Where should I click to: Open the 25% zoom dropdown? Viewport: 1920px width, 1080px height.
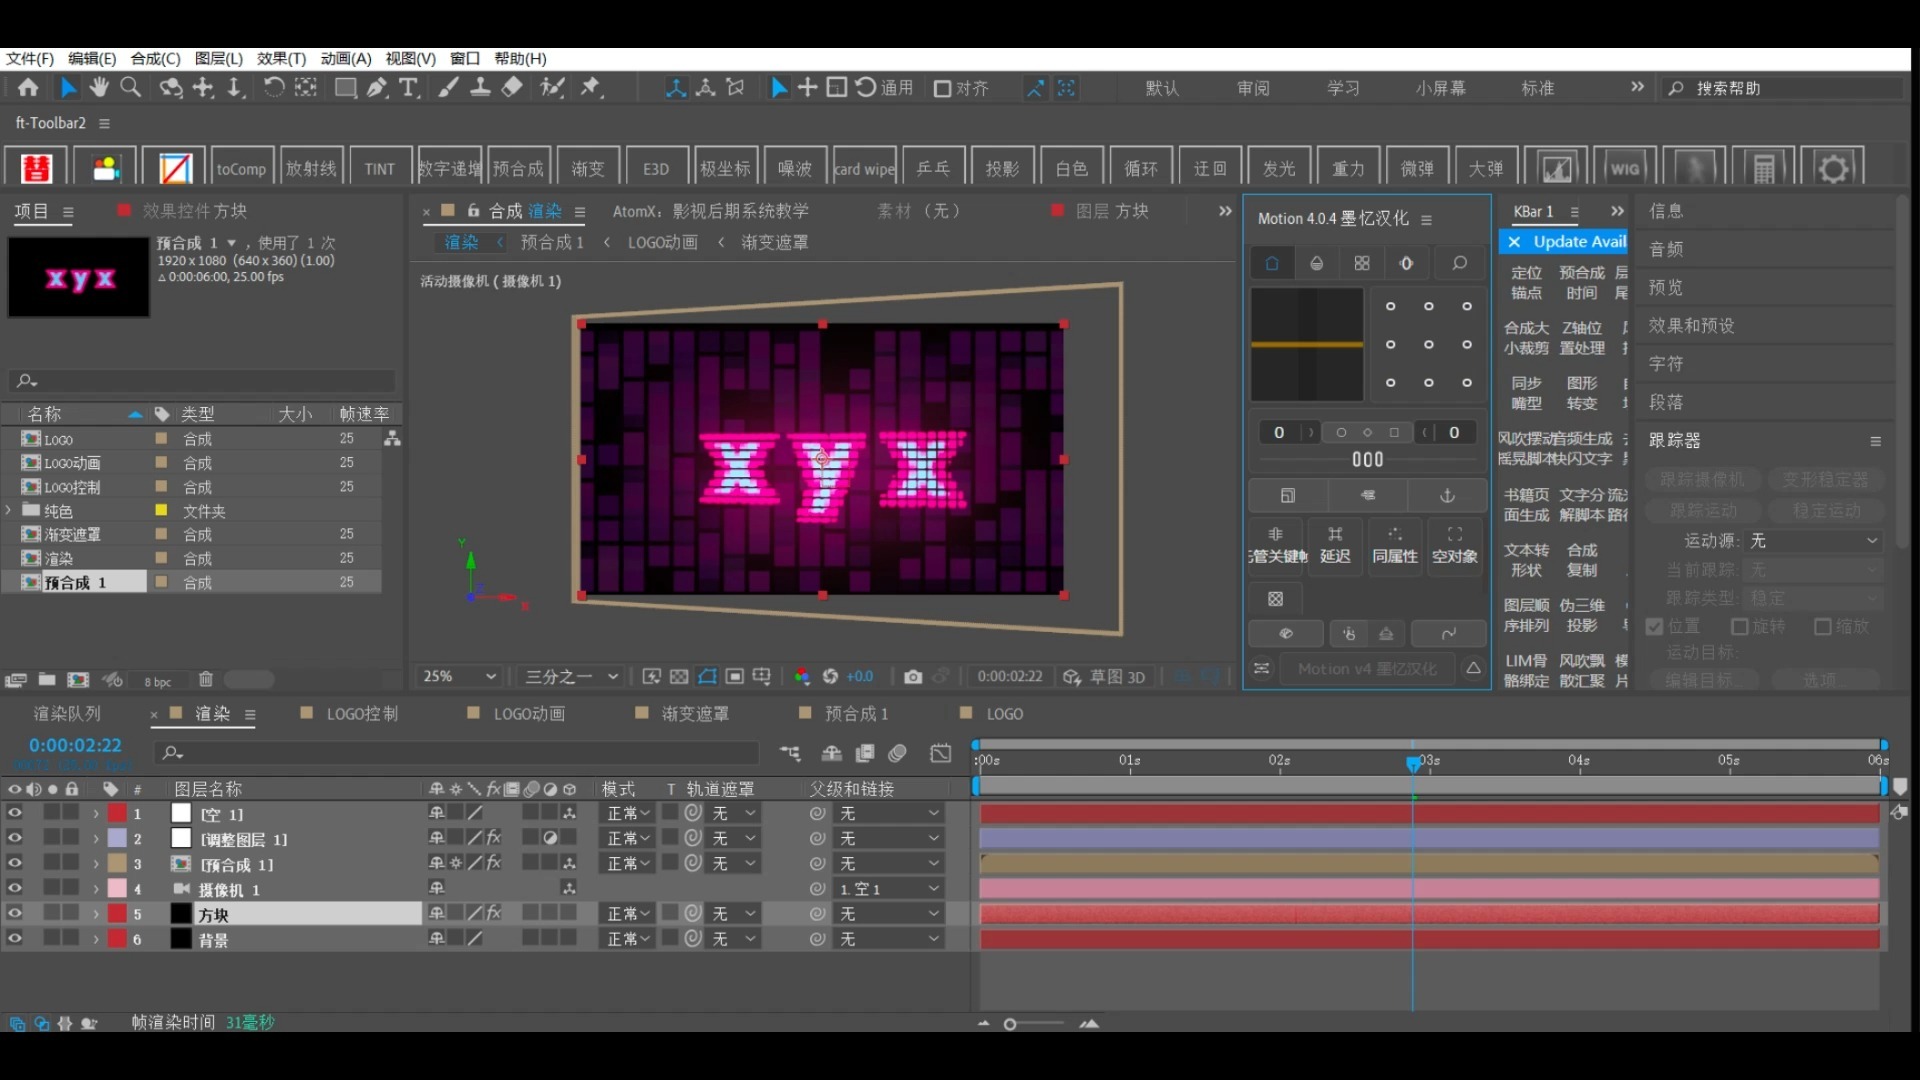pyautogui.click(x=459, y=677)
